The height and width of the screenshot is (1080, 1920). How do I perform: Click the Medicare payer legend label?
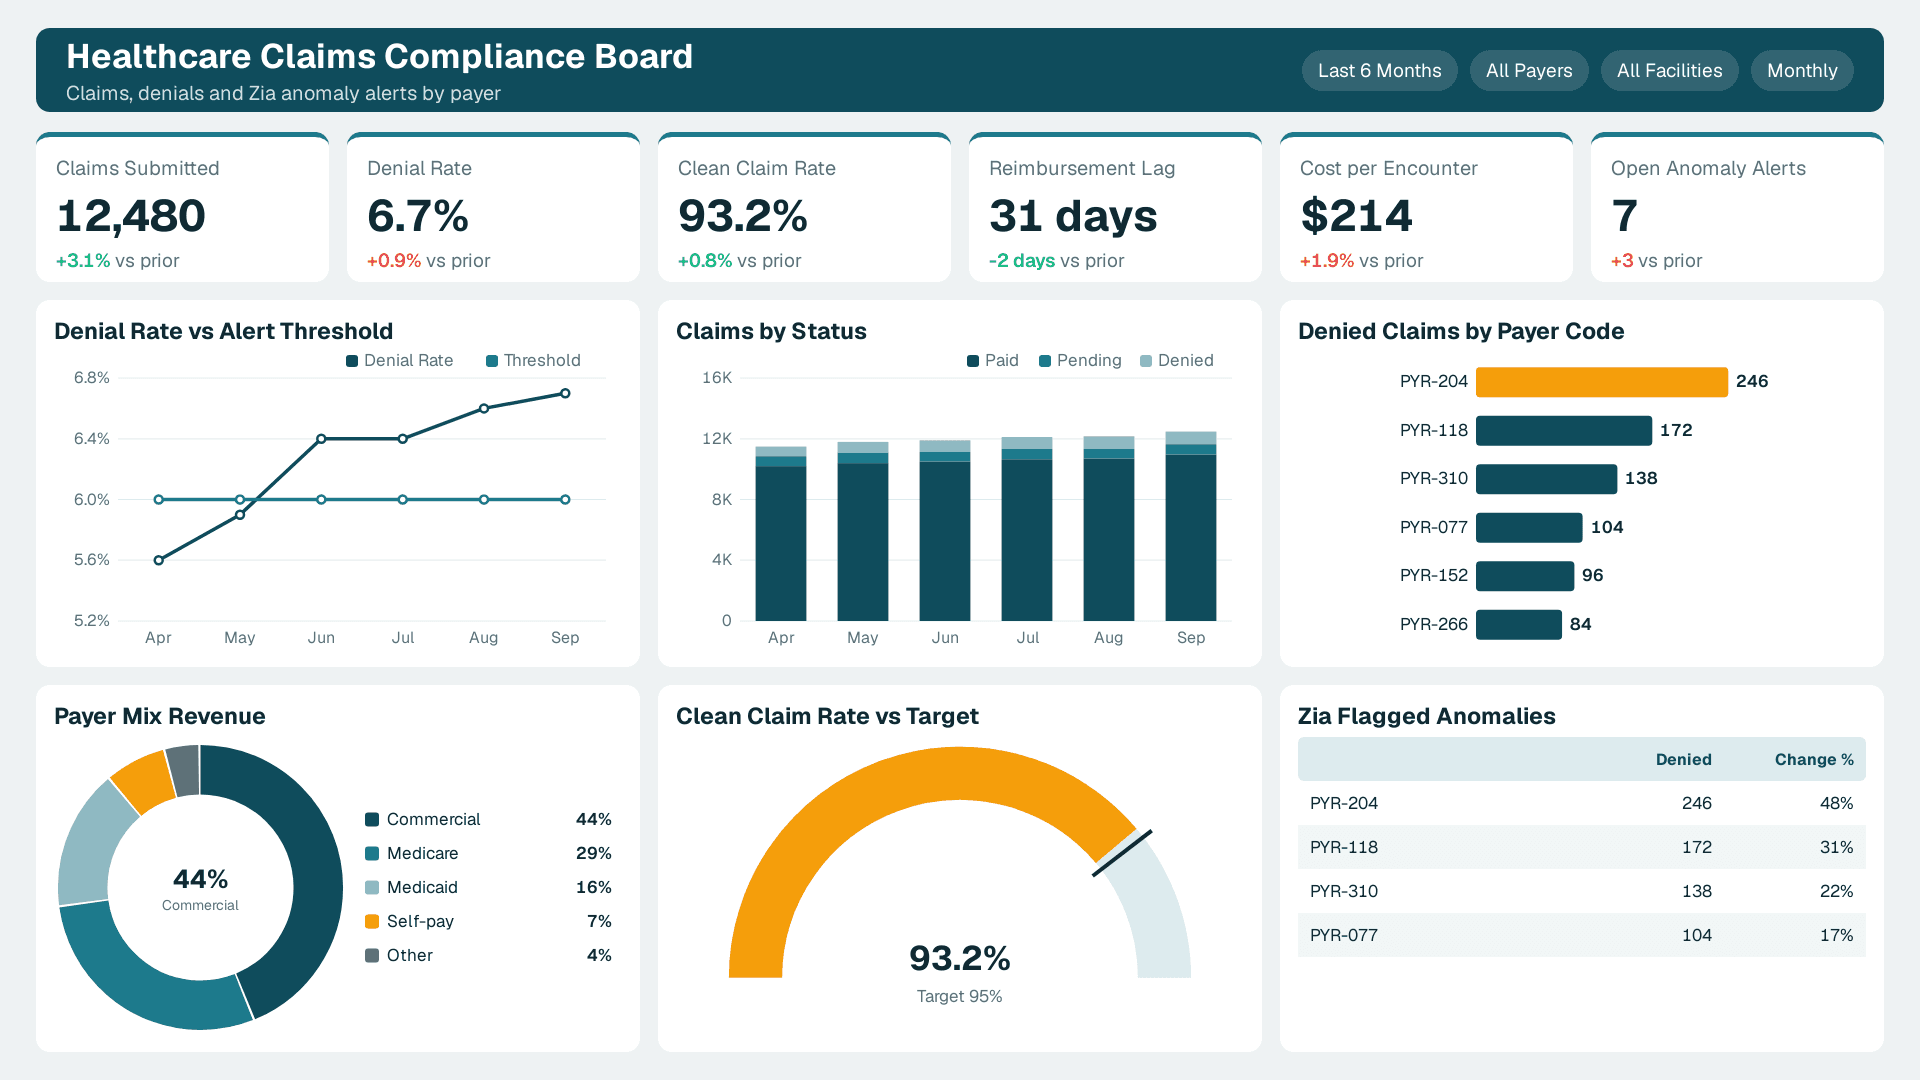[x=422, y=854]
